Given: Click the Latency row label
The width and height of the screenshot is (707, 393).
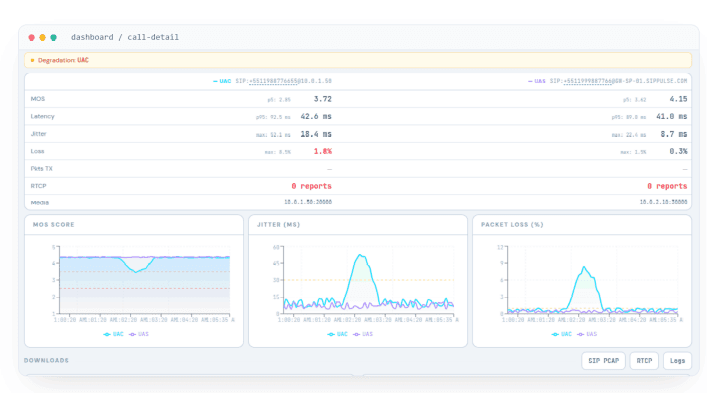Looking at the screenshot, I should click(x=42, y=116).
